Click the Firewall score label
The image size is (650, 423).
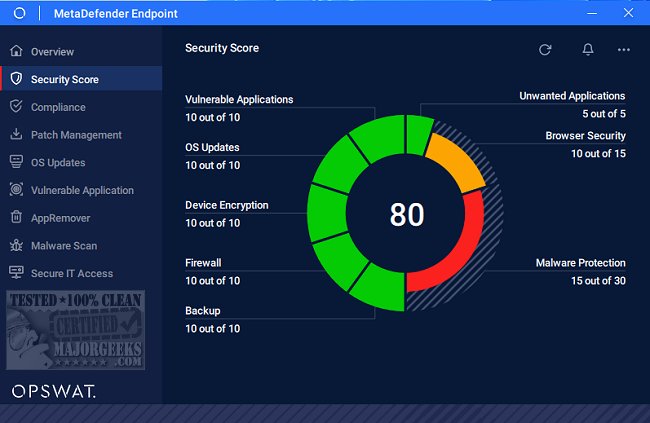pos(203,263)
